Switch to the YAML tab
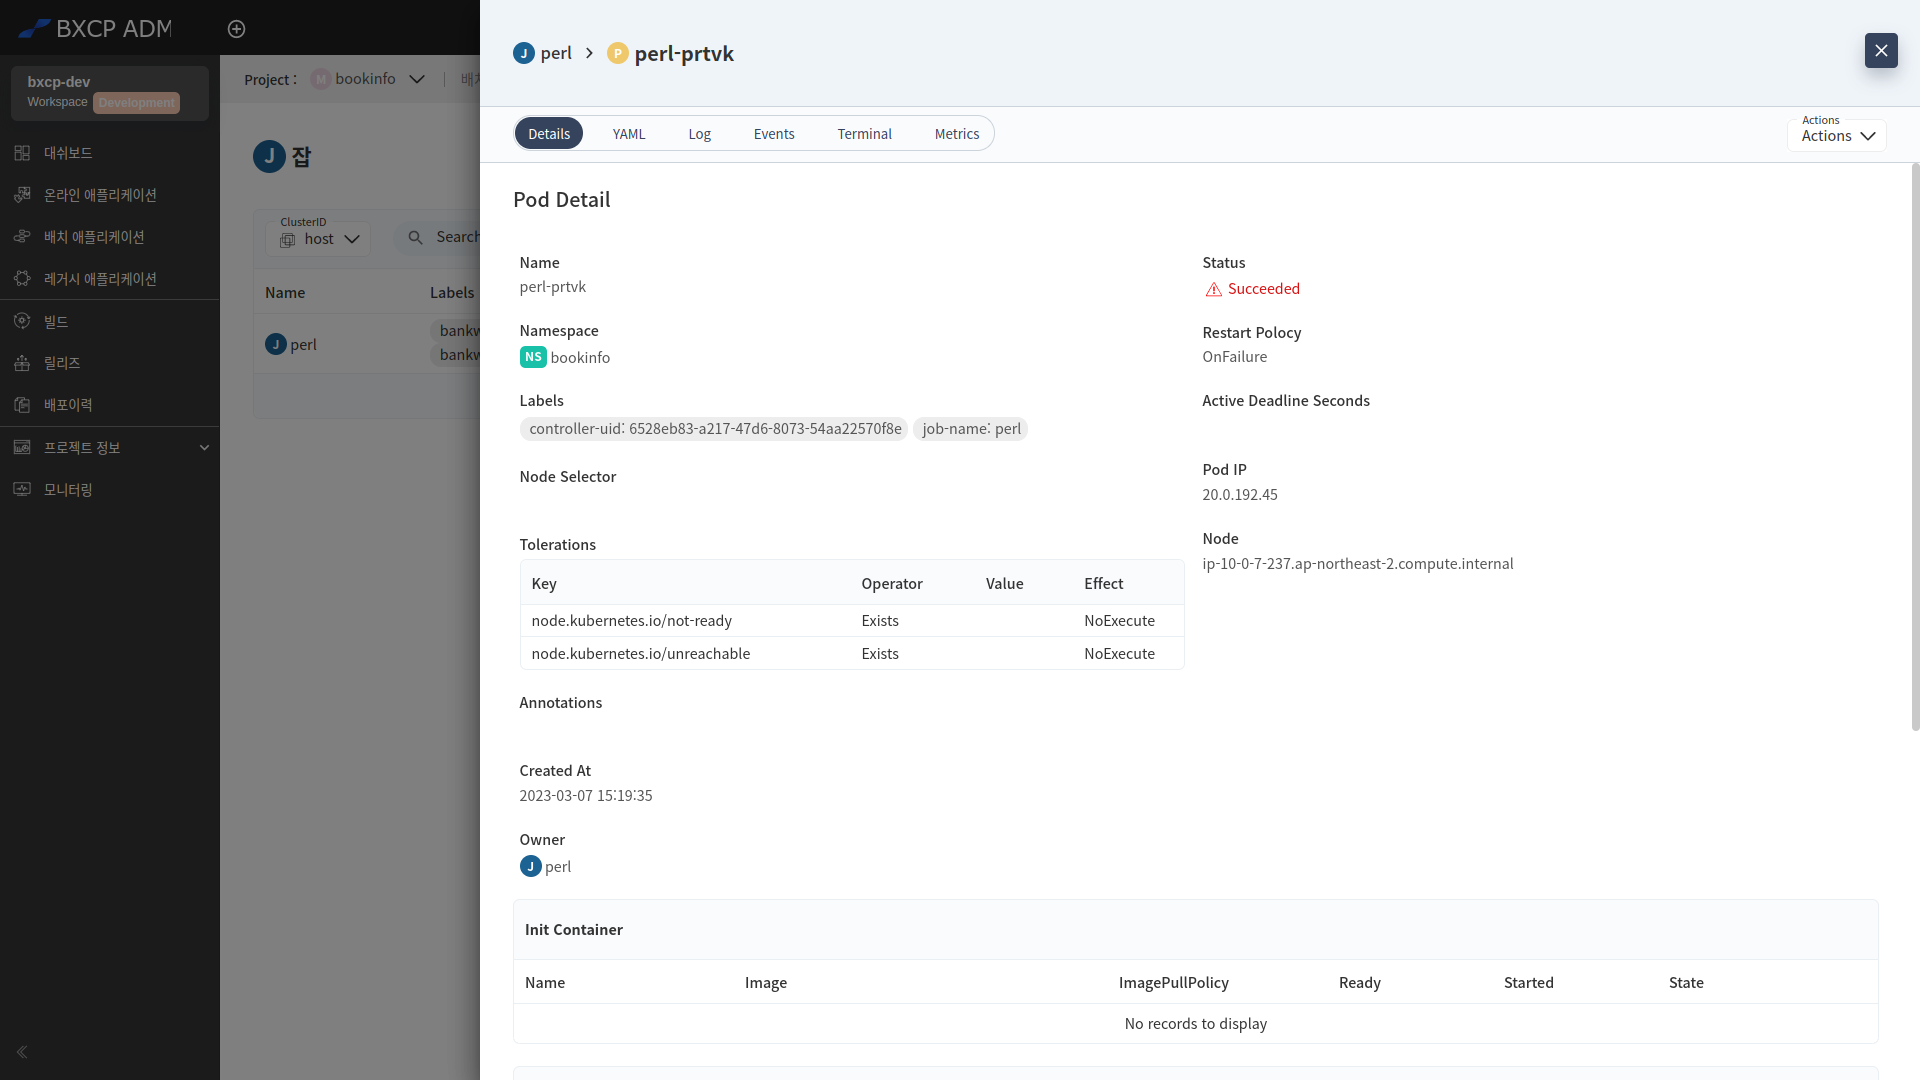This screenshot has width=1920, height=1080. point(629,134)
